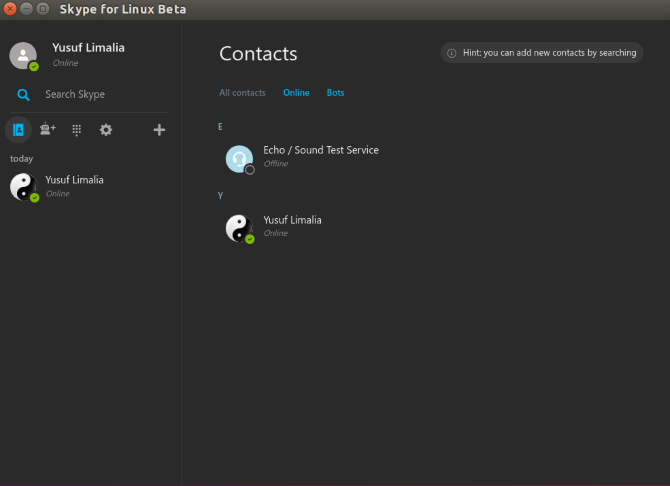Click the add bots icon
Screen dimensions: 670x486
coord(47,129)
